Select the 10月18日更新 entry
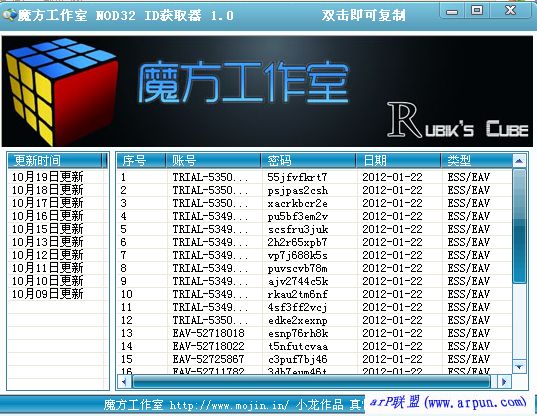The height and width of the screenshot is (416, 537). tap(48, 190)
